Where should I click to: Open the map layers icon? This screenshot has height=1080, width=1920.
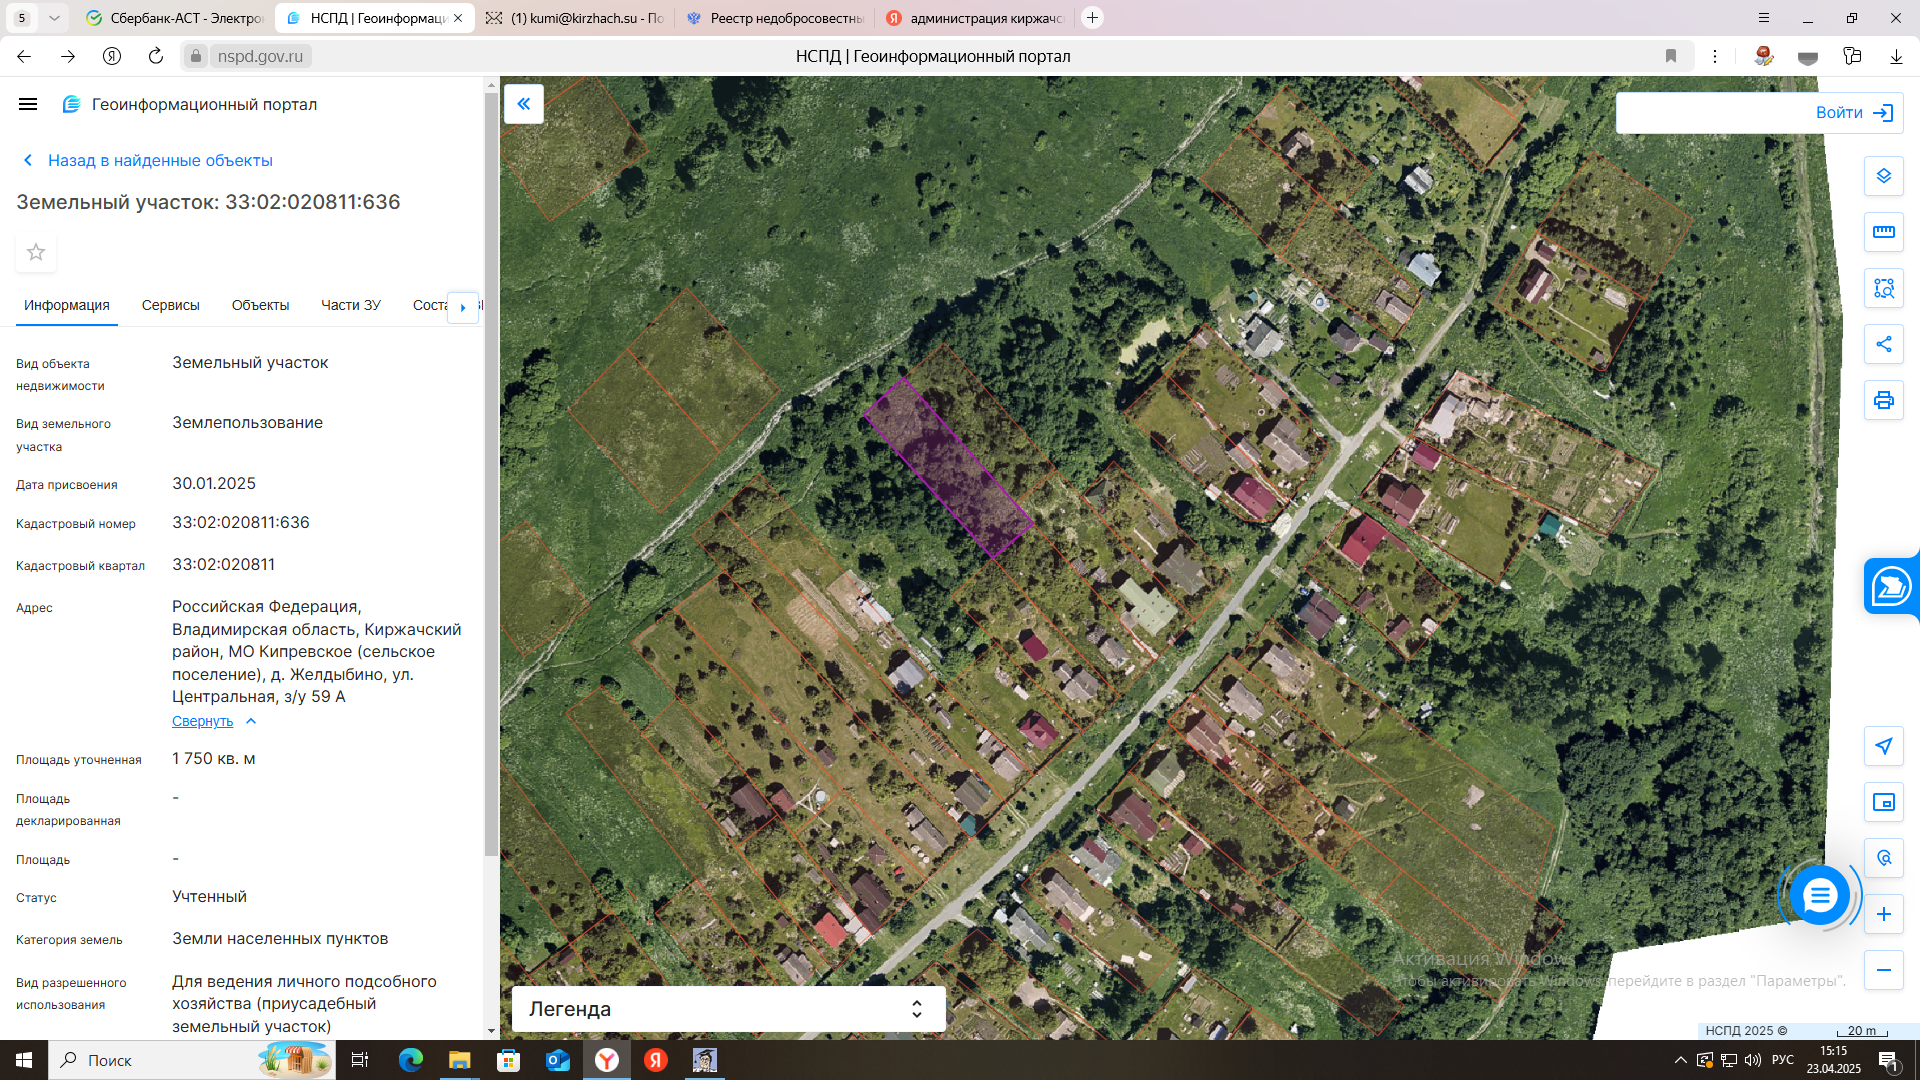[1883, 176]
